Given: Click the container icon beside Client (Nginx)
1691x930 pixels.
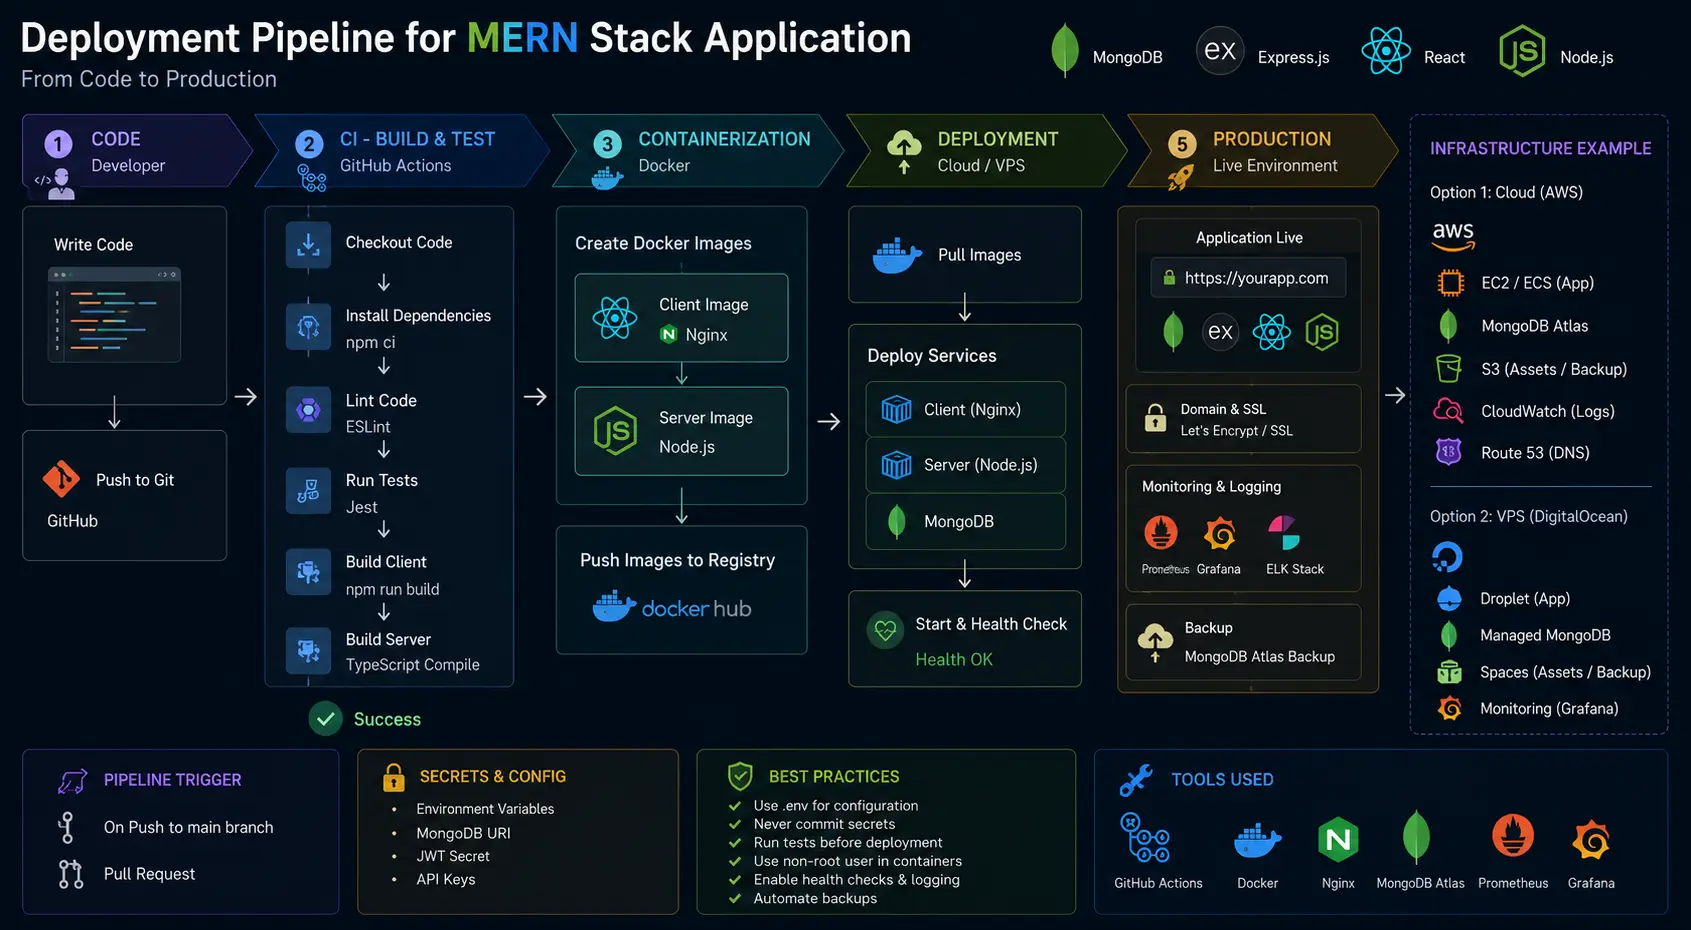Looking at the screenshot, I should [x=896, y=409].
